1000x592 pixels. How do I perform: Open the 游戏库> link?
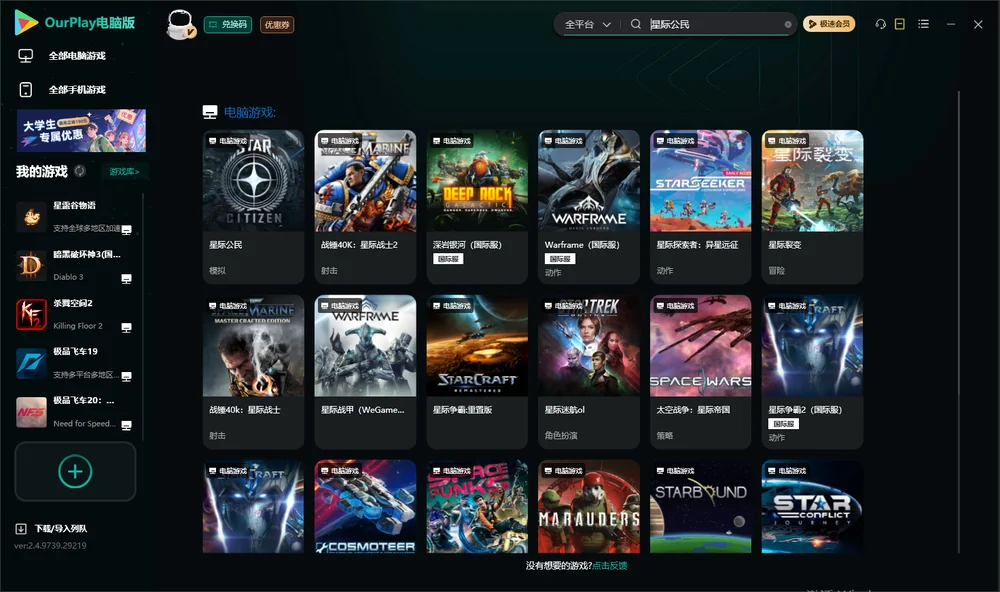(x=124, y=172)
